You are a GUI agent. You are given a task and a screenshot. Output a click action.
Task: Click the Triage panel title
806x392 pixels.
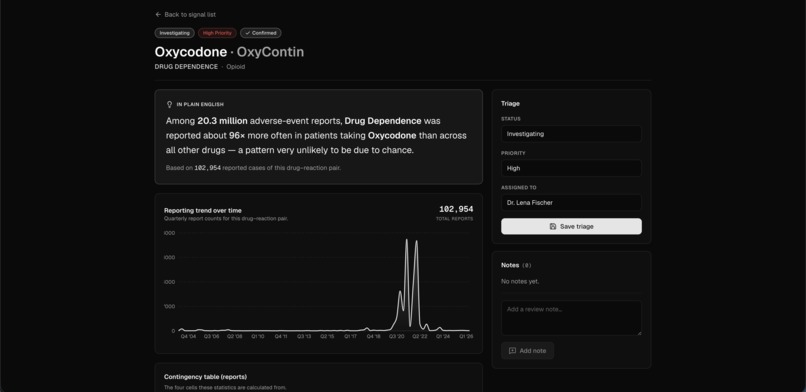click(x=510, y=103)
